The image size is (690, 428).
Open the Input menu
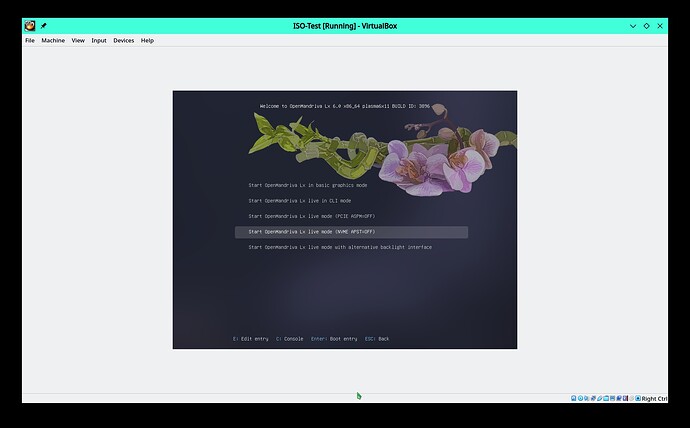click(99, 40)
